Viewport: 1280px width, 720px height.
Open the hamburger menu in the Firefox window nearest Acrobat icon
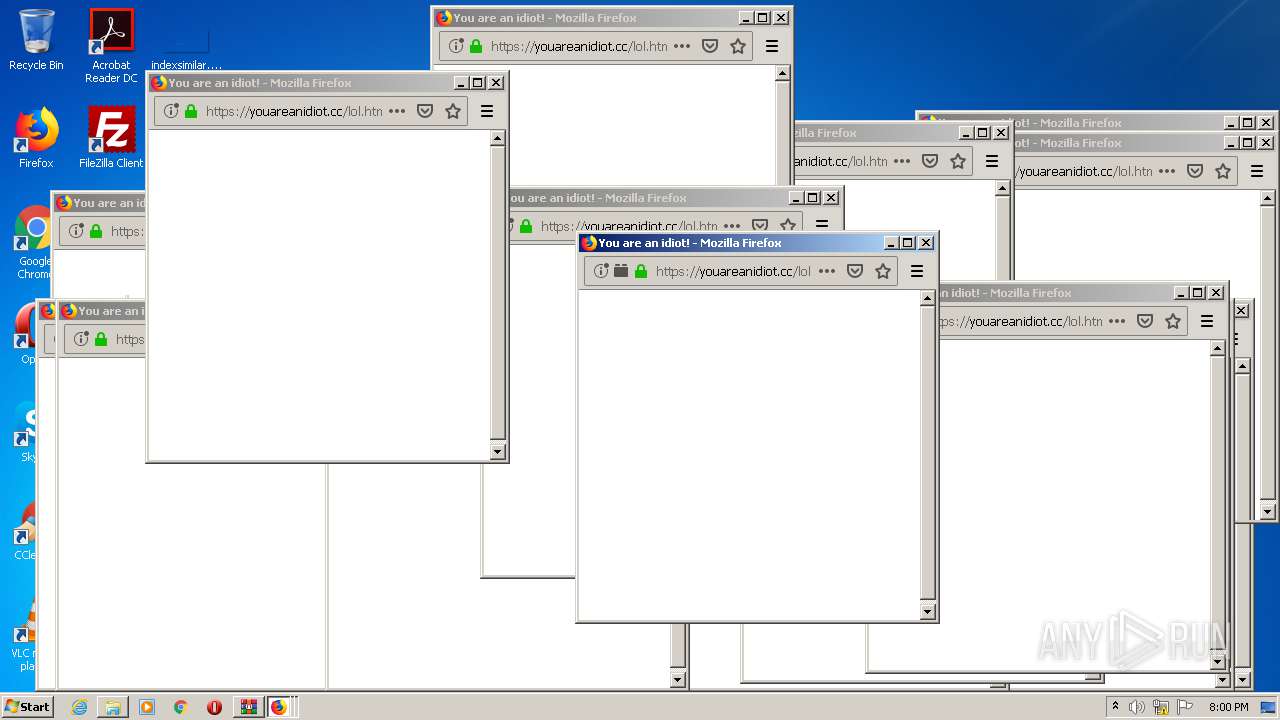487,111
